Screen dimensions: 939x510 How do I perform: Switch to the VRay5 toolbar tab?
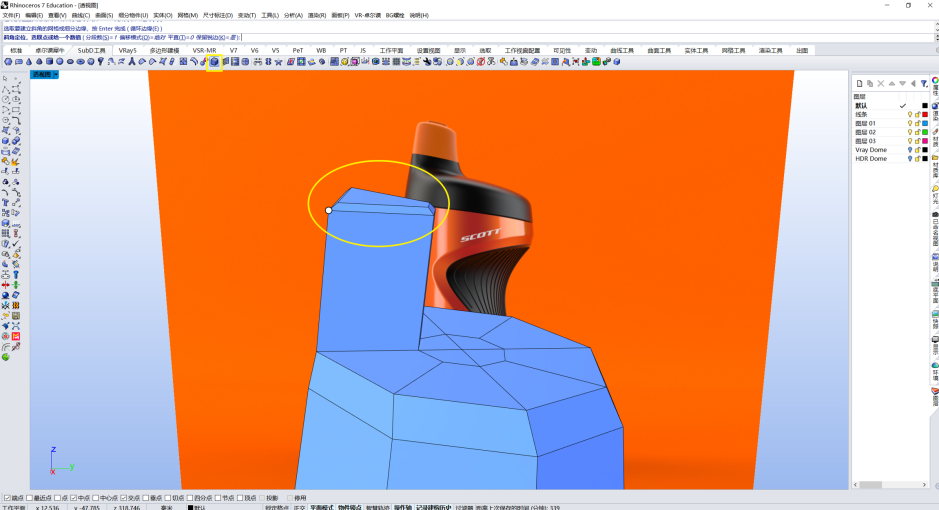point(128,51)
